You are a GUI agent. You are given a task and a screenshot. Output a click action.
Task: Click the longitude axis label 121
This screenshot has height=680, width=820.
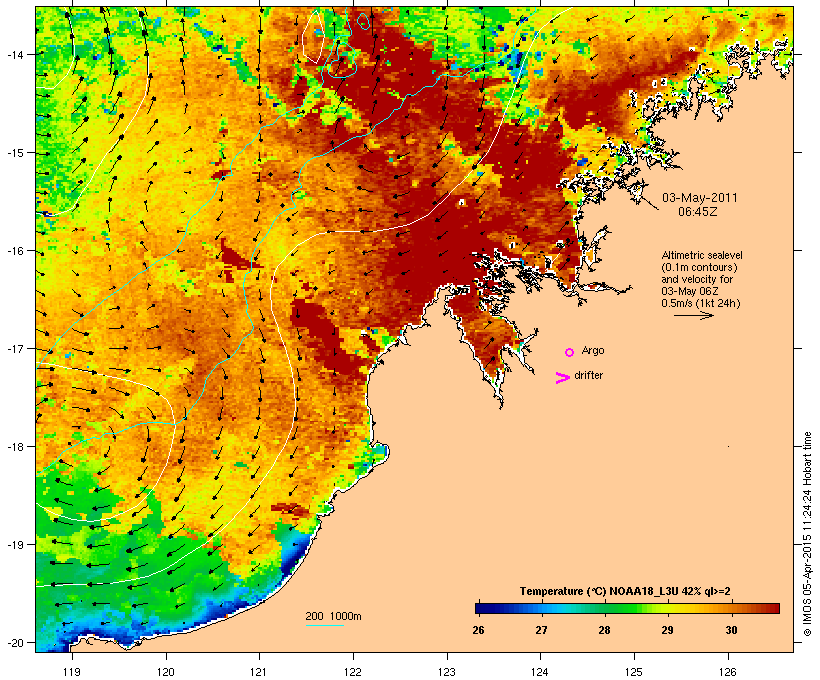259,672
